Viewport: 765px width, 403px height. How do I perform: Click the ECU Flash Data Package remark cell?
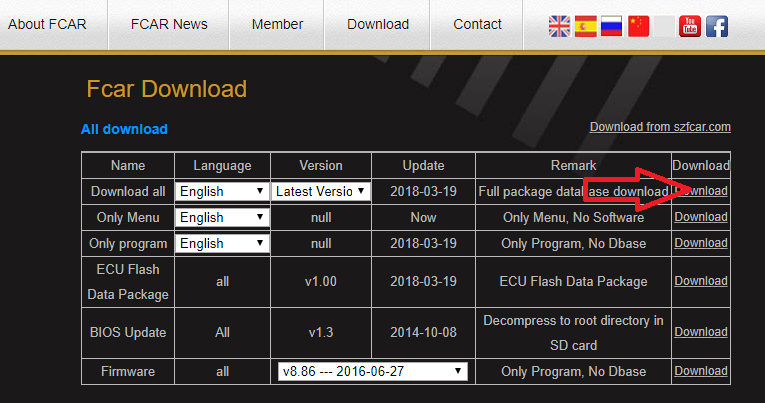tap(573, 282)
